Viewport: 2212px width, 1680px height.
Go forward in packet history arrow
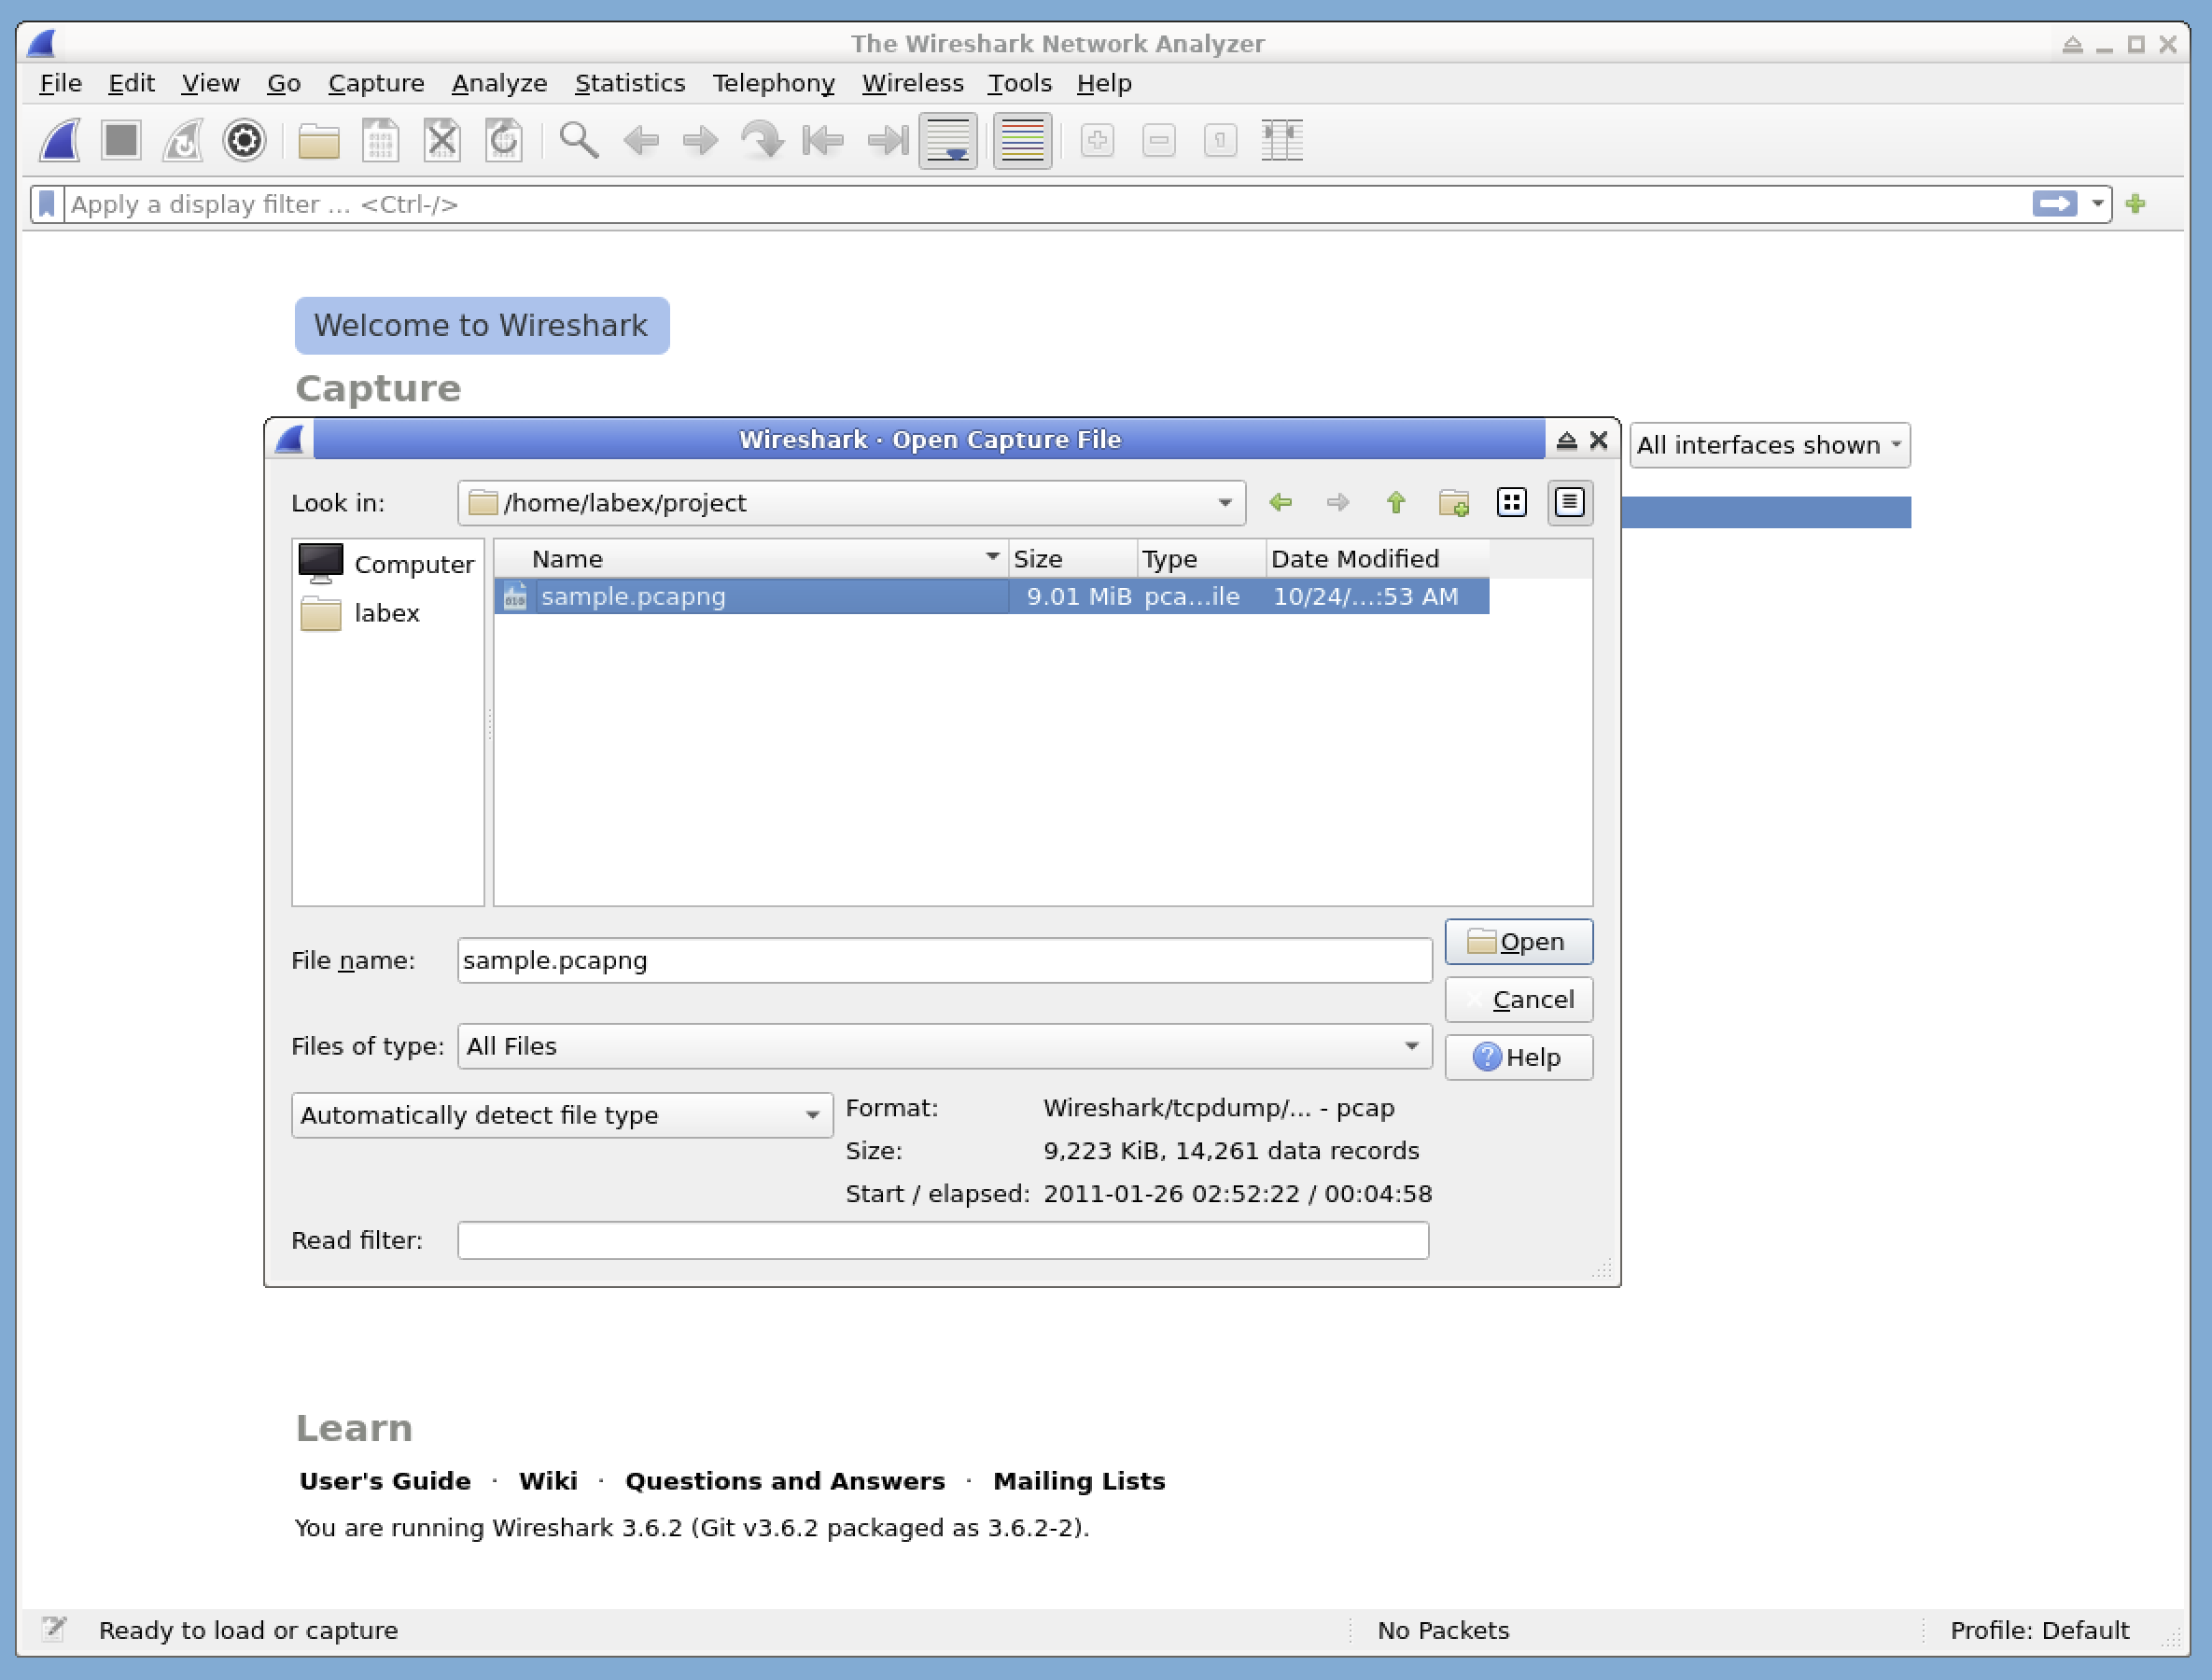coord(701,140)
